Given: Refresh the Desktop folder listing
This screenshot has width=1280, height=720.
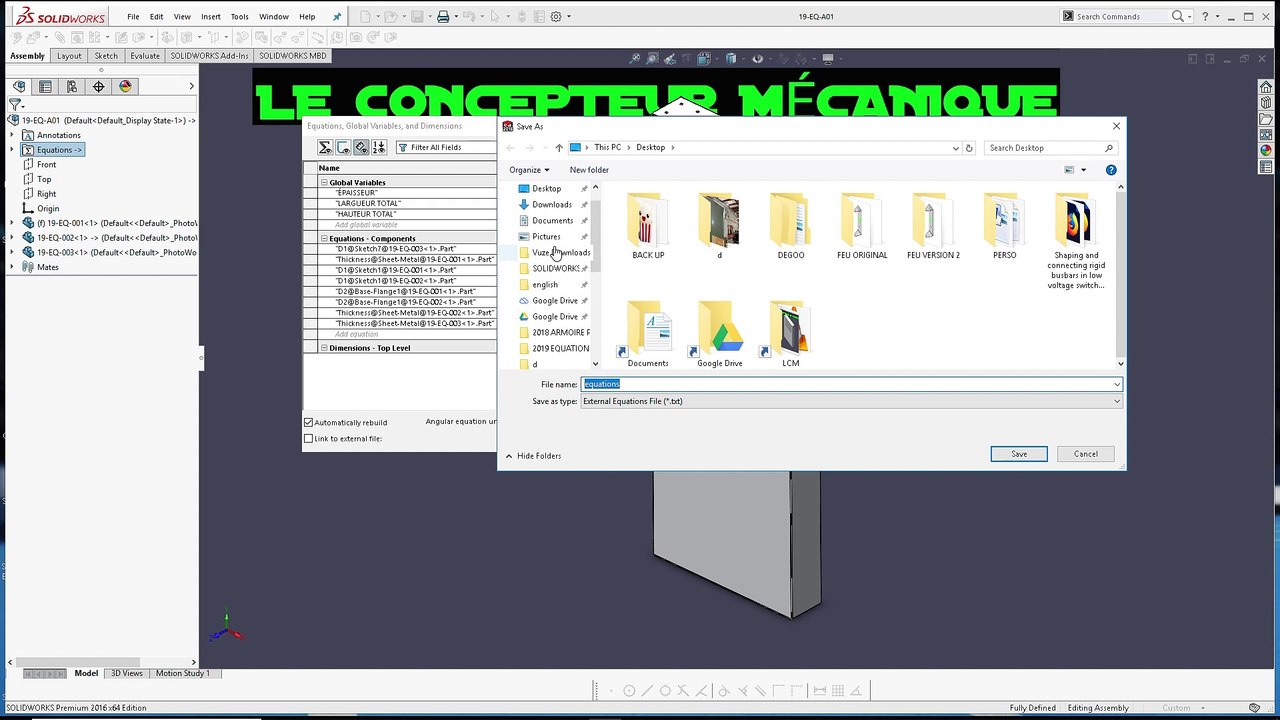Looking at the screenshot, I should click(x=969, y=148).
